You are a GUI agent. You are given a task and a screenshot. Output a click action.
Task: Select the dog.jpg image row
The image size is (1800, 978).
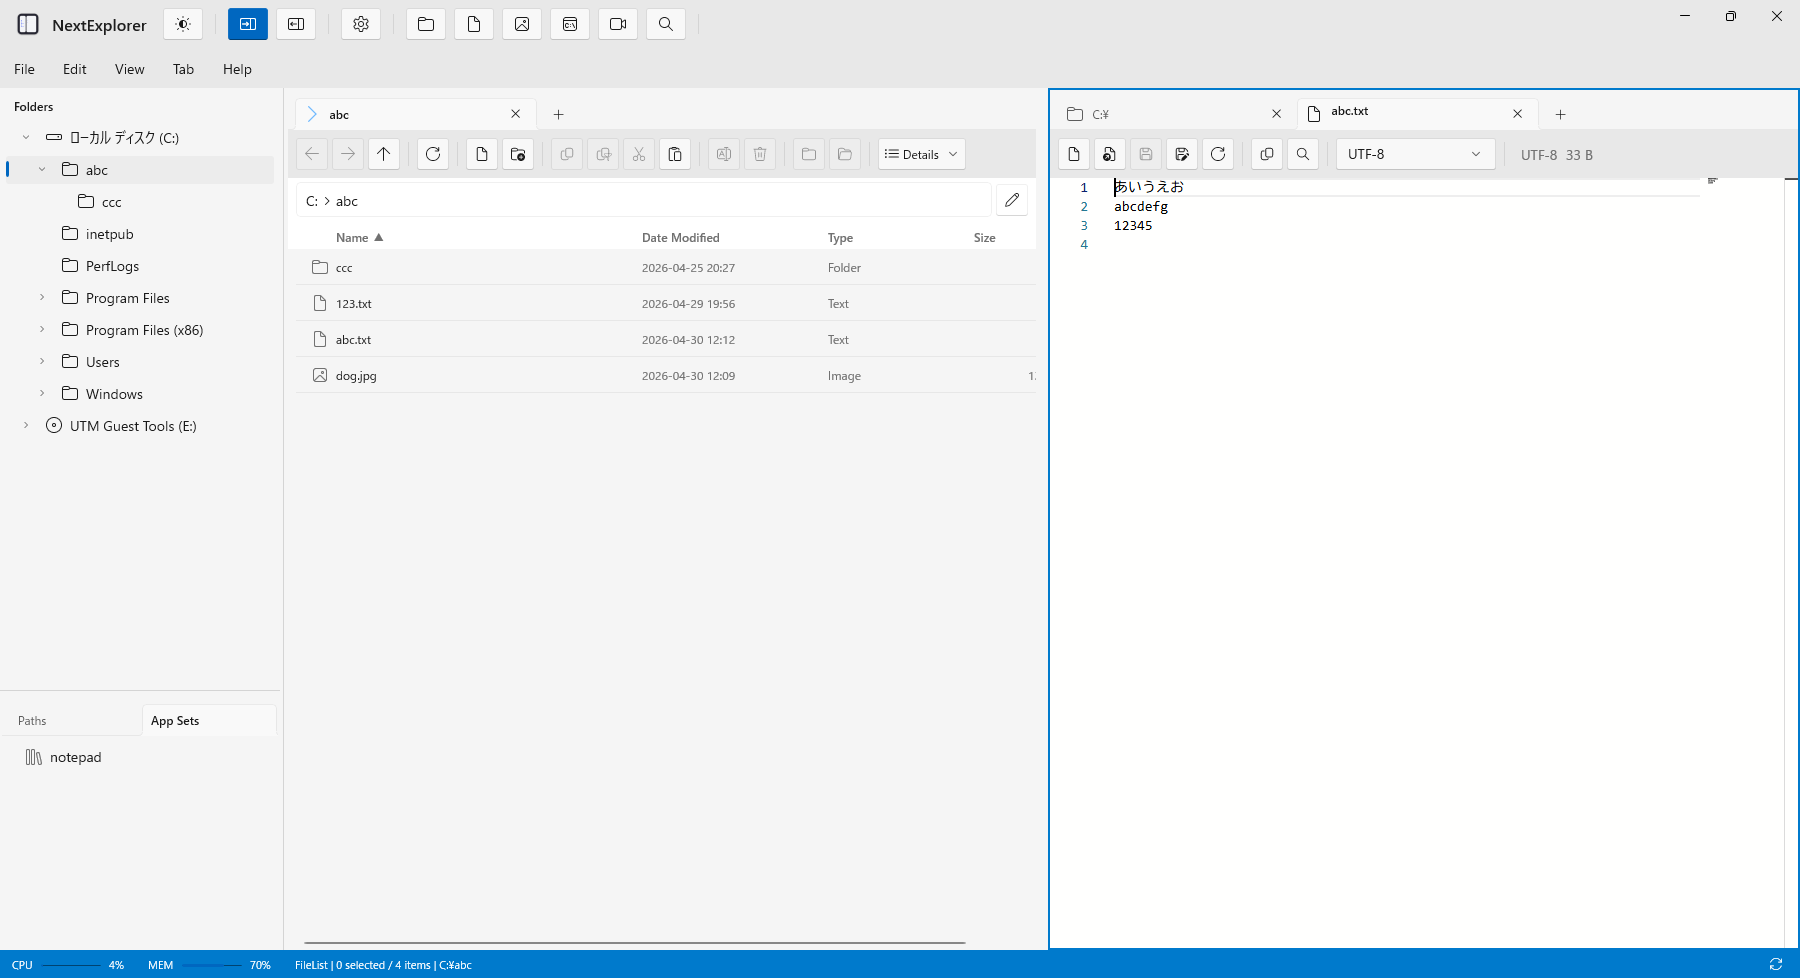[666, 375]
